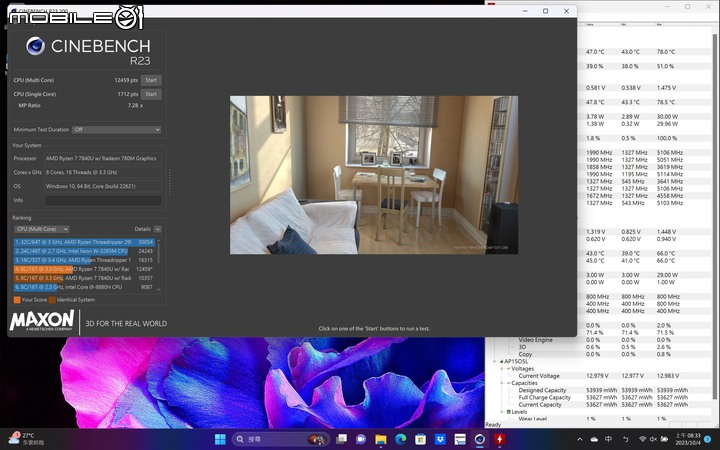The height and width of the screenshot is (450, 720).
Task: Click the rendered living room image
Action: 374,175
